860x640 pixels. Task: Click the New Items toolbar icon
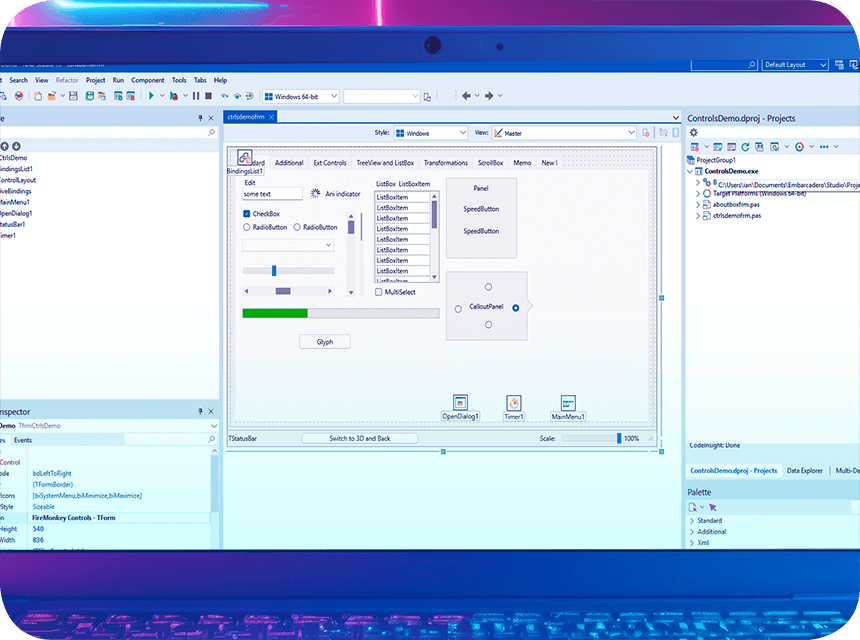click(38, 96)
